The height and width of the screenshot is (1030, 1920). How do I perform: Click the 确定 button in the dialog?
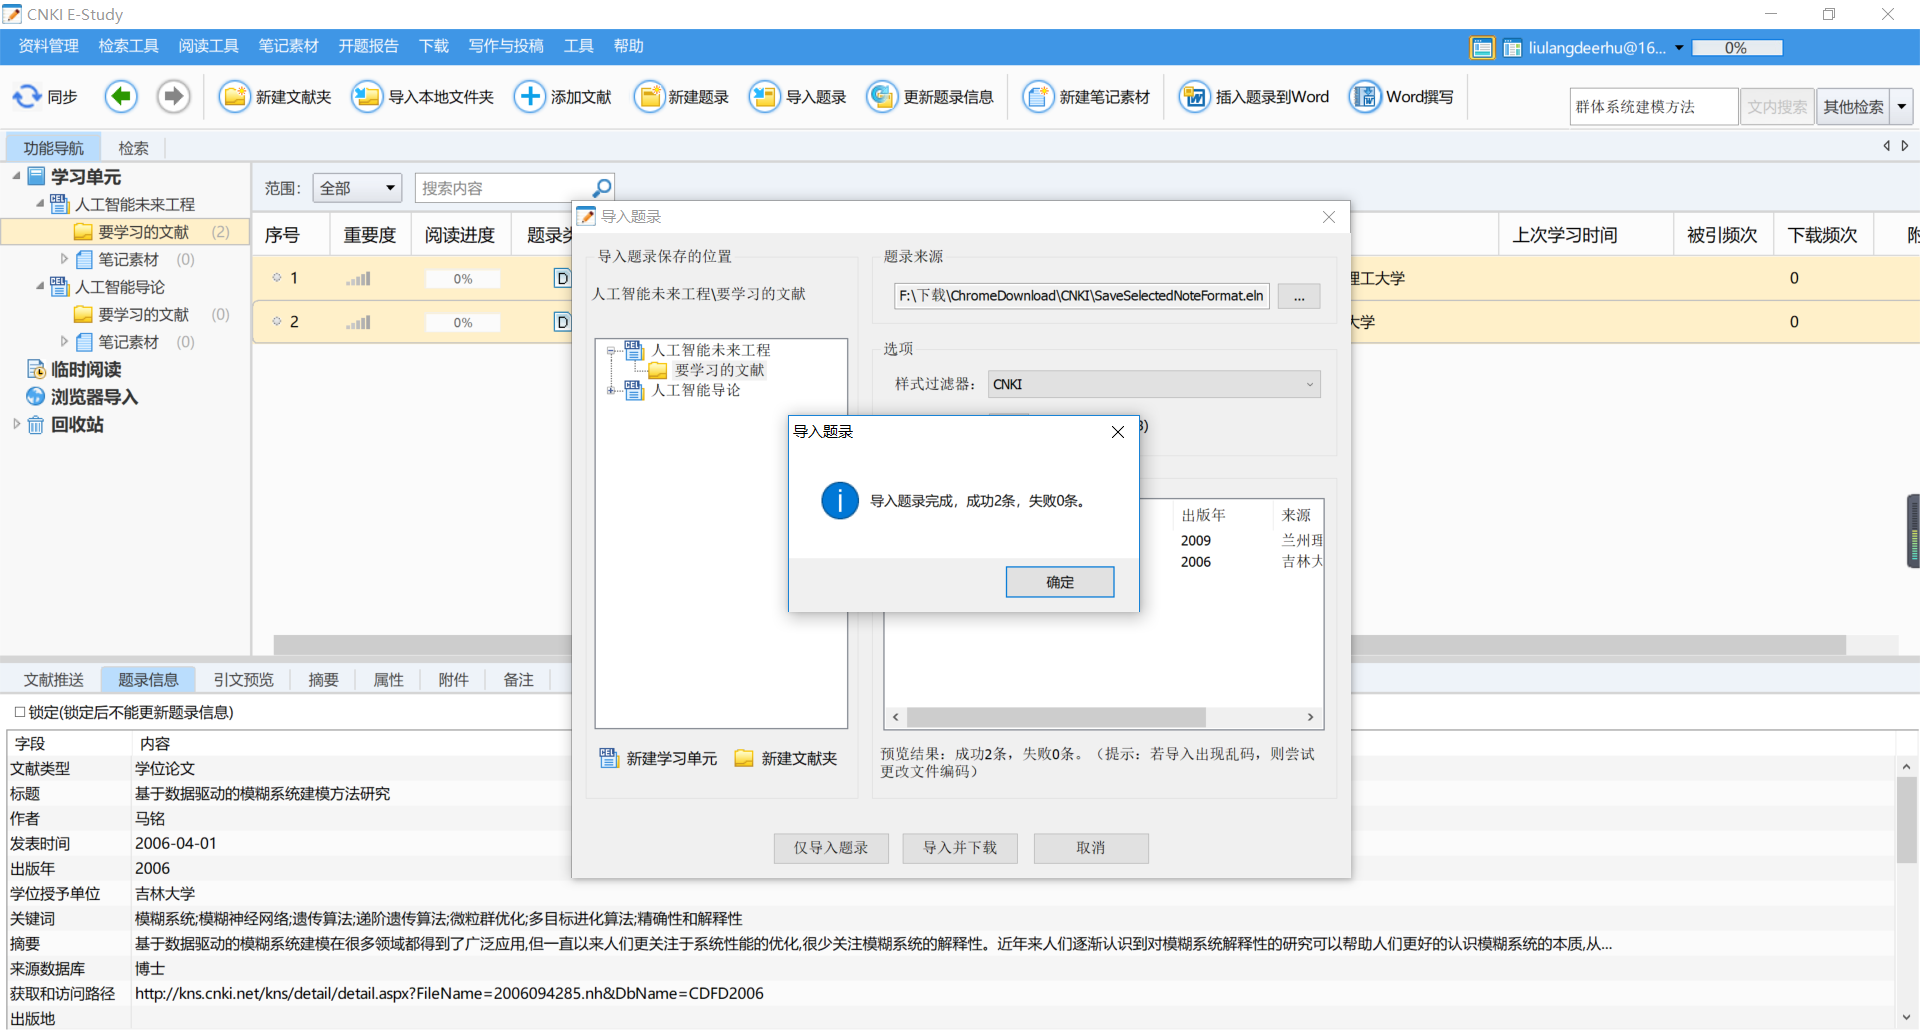(x=1059, y=581)
